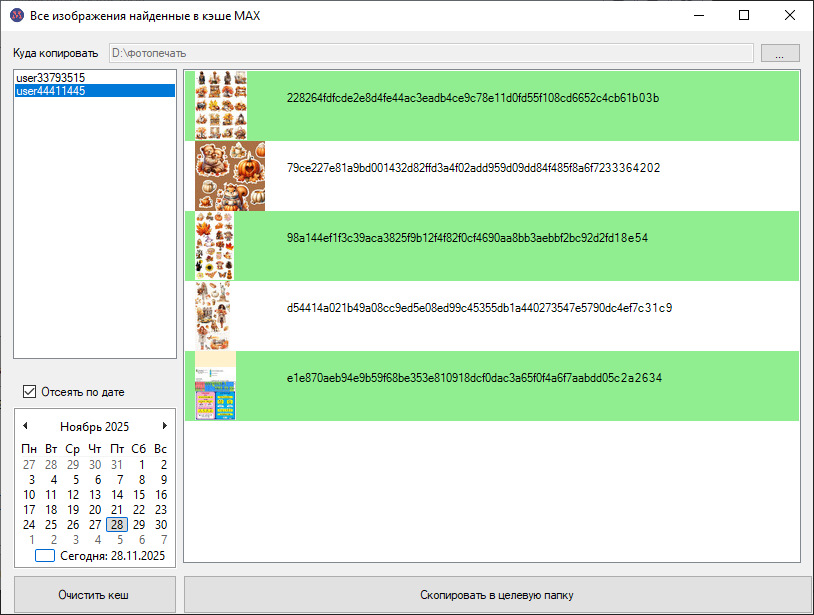Select date 15 in the calendar
814x615 pixels.
coord(139,494)
